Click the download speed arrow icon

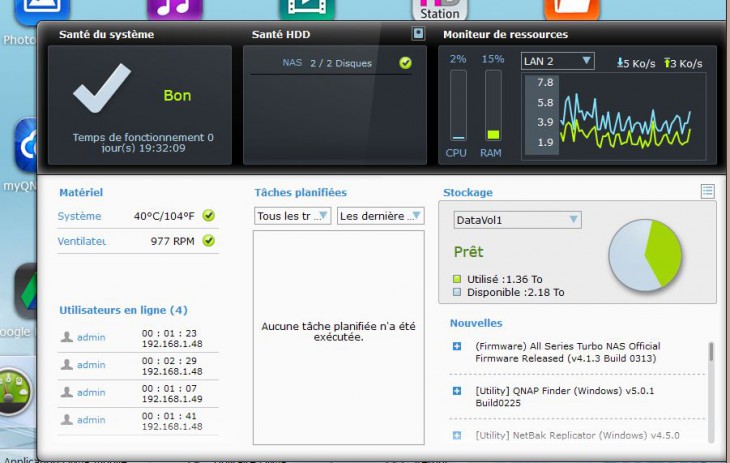[620, 62]
